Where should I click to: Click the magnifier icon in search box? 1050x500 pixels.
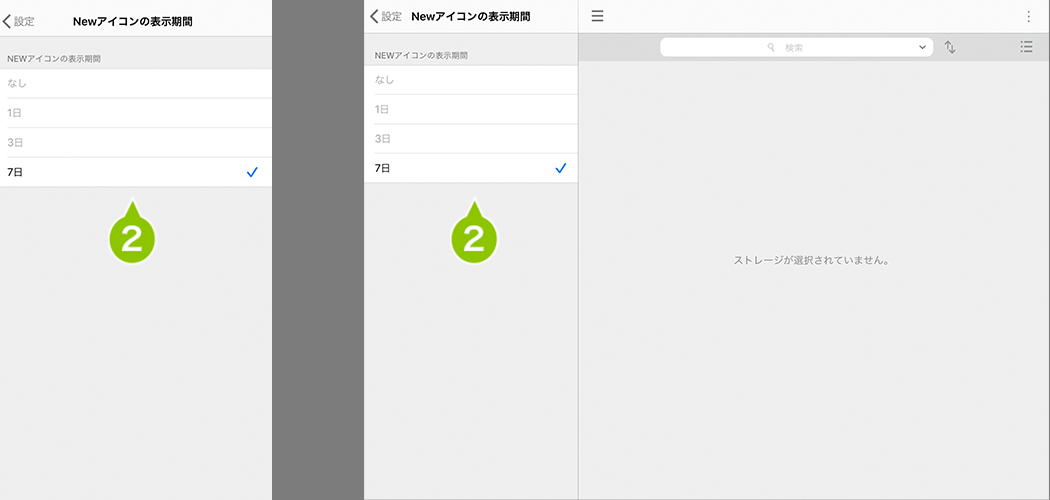(771, 48)
